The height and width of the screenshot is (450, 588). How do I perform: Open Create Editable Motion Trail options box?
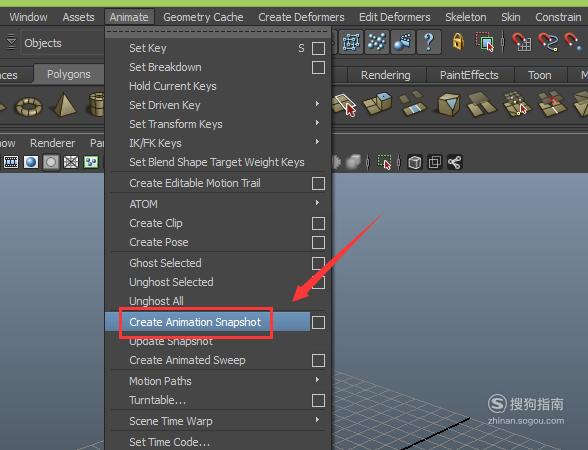click(318, 184)
